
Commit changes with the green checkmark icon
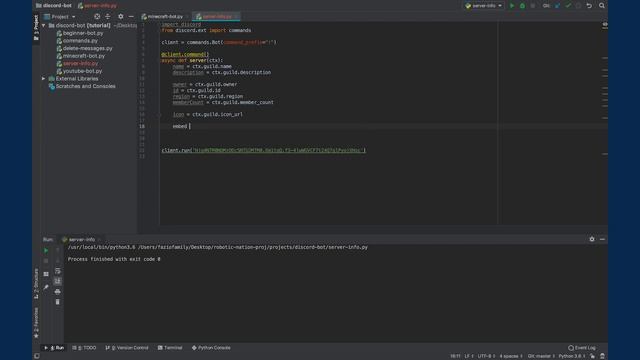568,6
